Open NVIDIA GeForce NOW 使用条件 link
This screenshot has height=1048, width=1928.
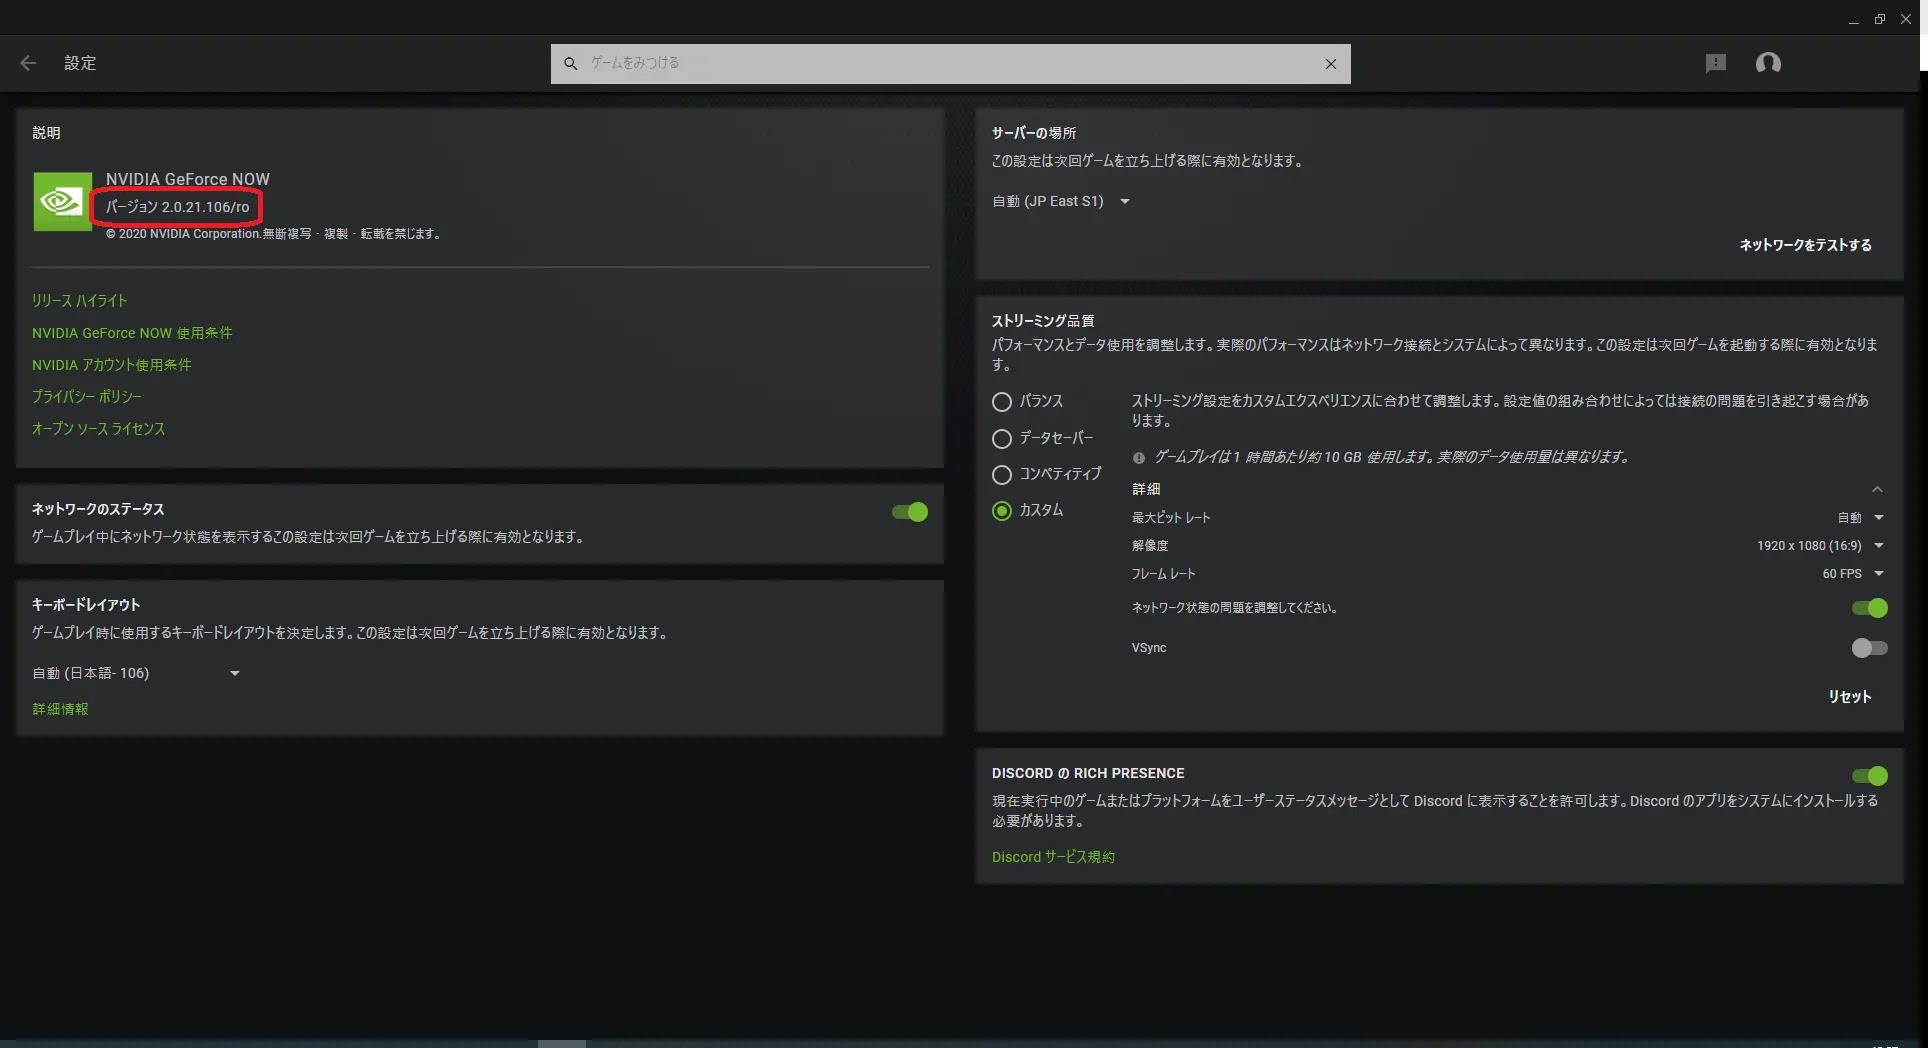(132, 333)
